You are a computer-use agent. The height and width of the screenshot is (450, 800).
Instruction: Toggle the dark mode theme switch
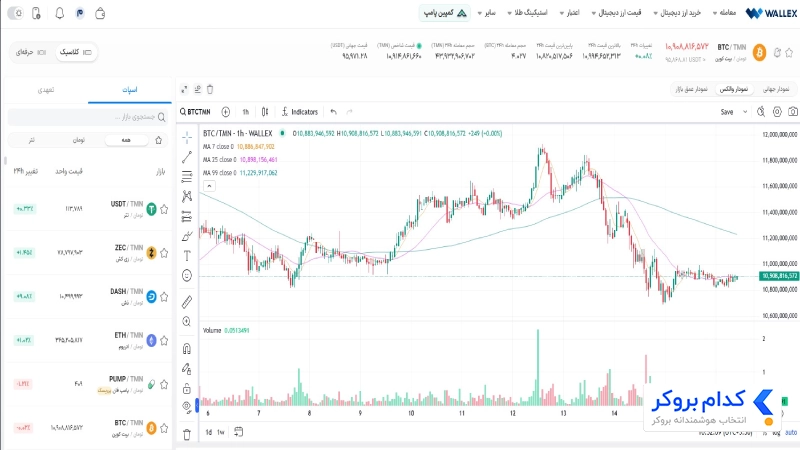coord(15,13)
